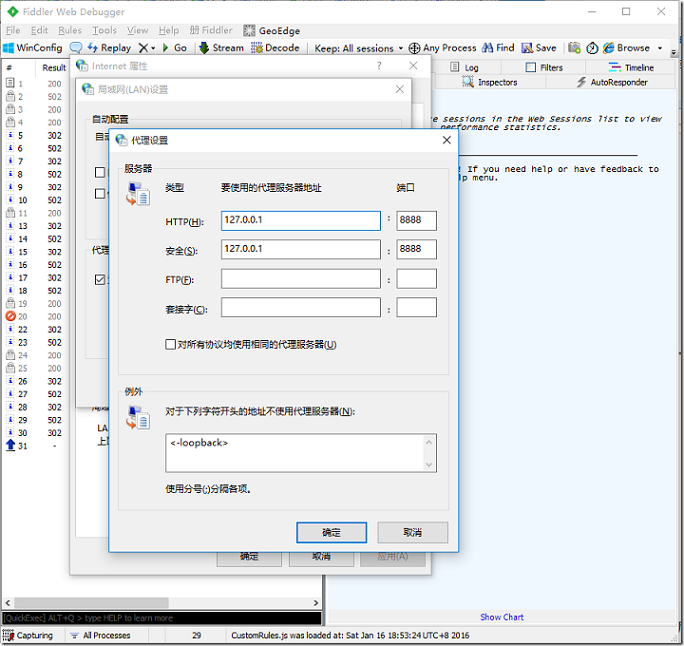This screenshot has width=684, height=646.
Task: Click exceptions box scroll up arrow
Action: [x=429, y=442]
